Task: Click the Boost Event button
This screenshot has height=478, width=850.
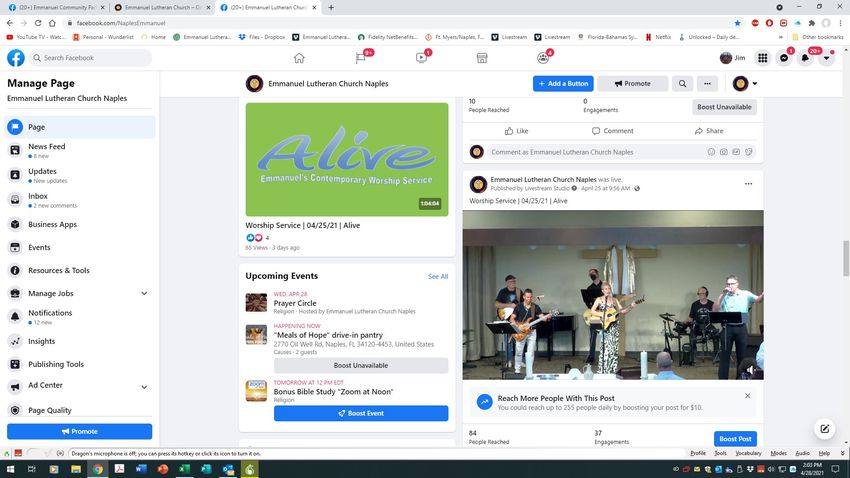Action: [x=361, y=413]
